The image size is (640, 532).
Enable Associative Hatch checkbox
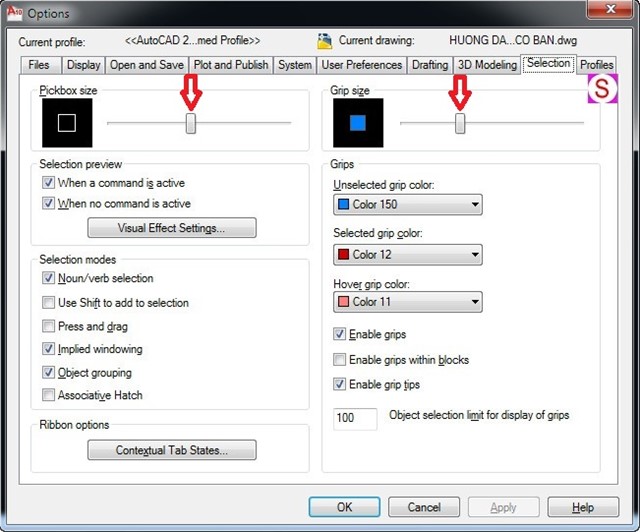point(48,394)
